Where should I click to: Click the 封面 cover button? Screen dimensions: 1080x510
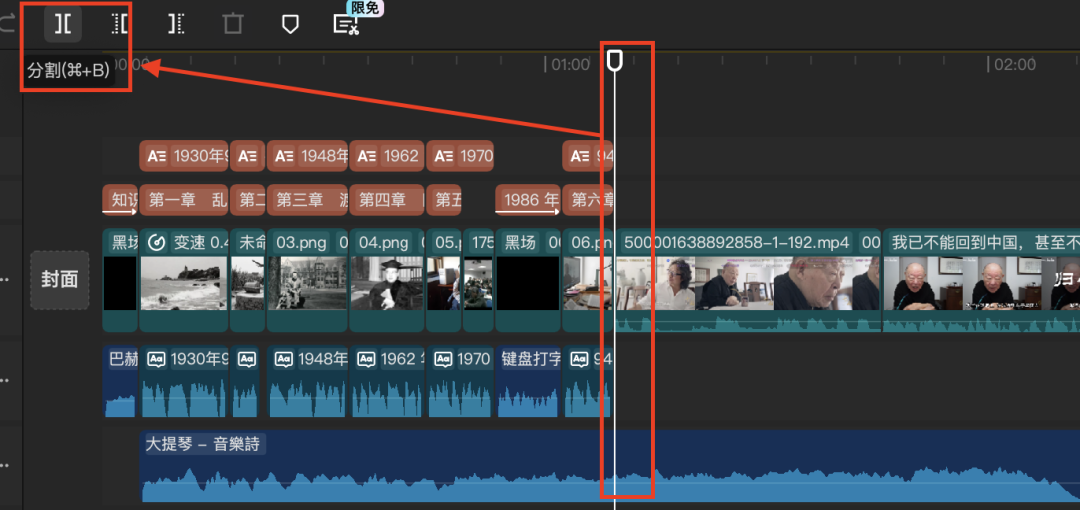tap(60, 280)
